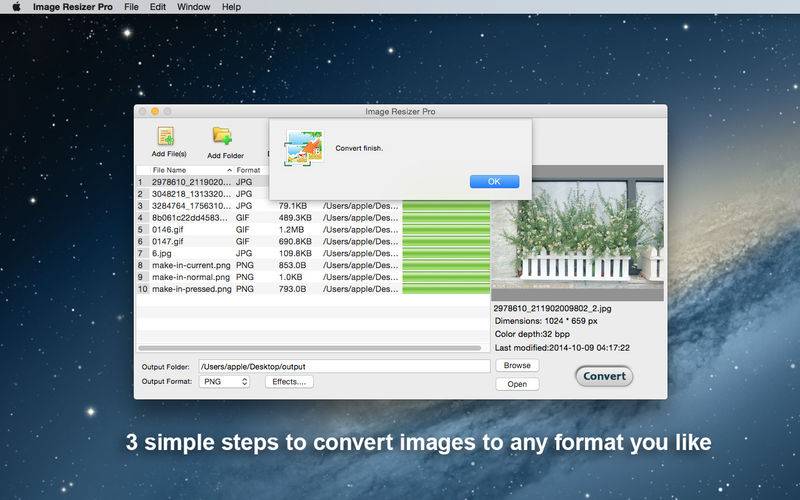Select the 6.jpg file name
This screenshot has height=500, width=800.
(162, 253)
